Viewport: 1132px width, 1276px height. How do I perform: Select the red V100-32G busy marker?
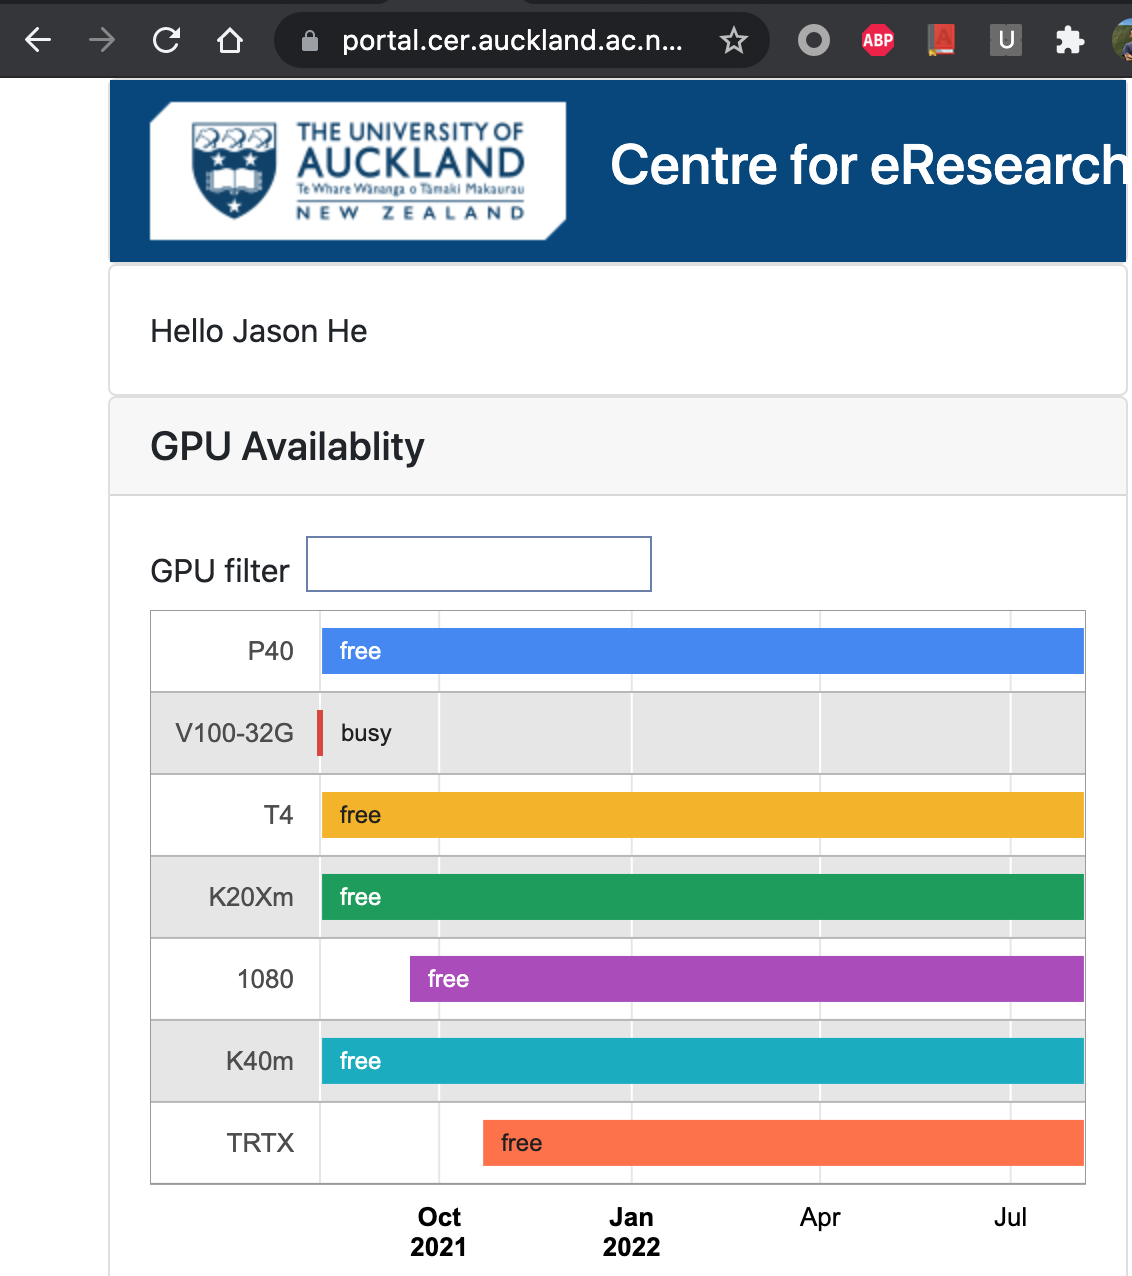320,733
